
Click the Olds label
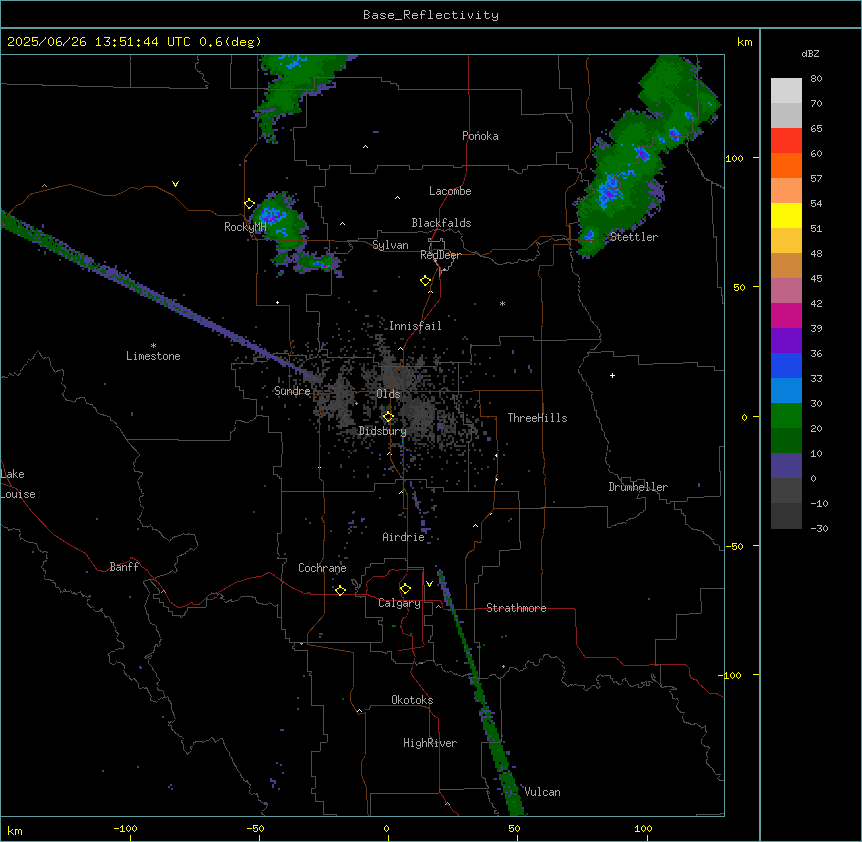click(x=388, y=394)
